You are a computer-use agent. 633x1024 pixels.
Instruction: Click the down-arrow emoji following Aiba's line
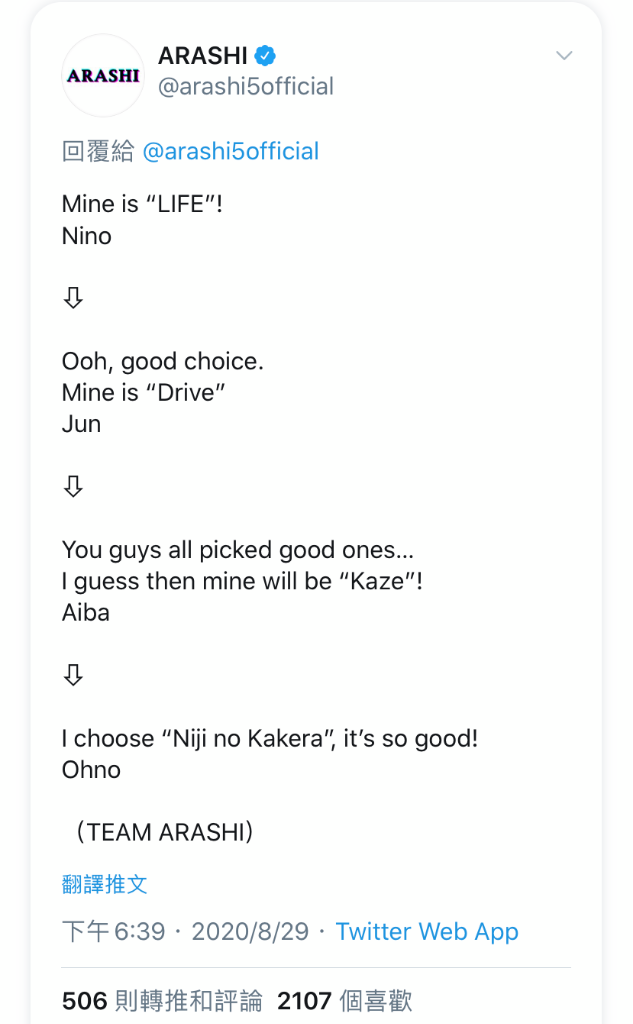tap(73, 675)
